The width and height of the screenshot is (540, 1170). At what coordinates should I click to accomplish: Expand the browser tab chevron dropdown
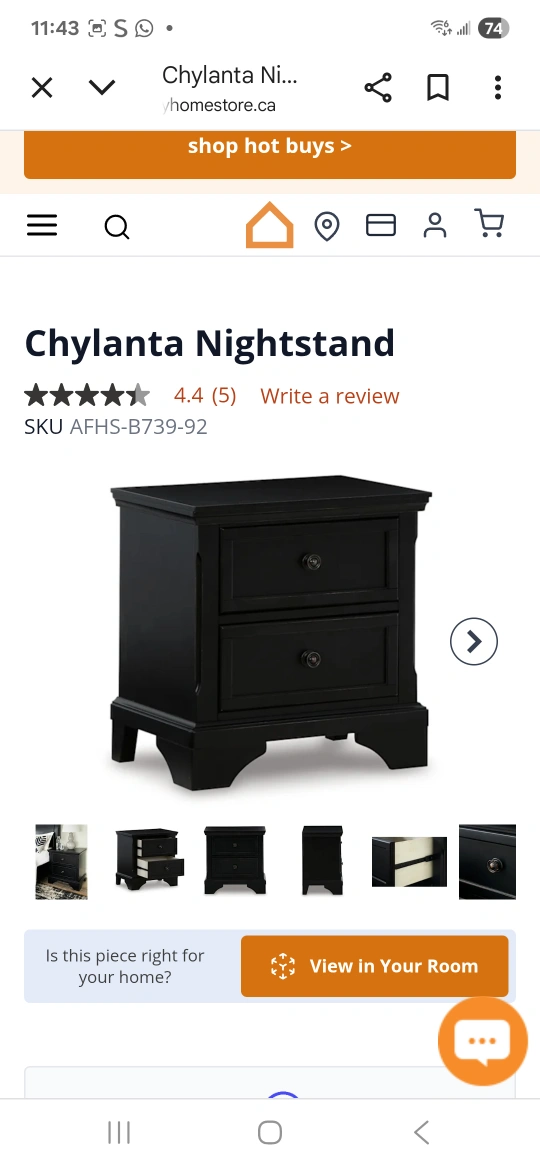[x=102, y=88]
